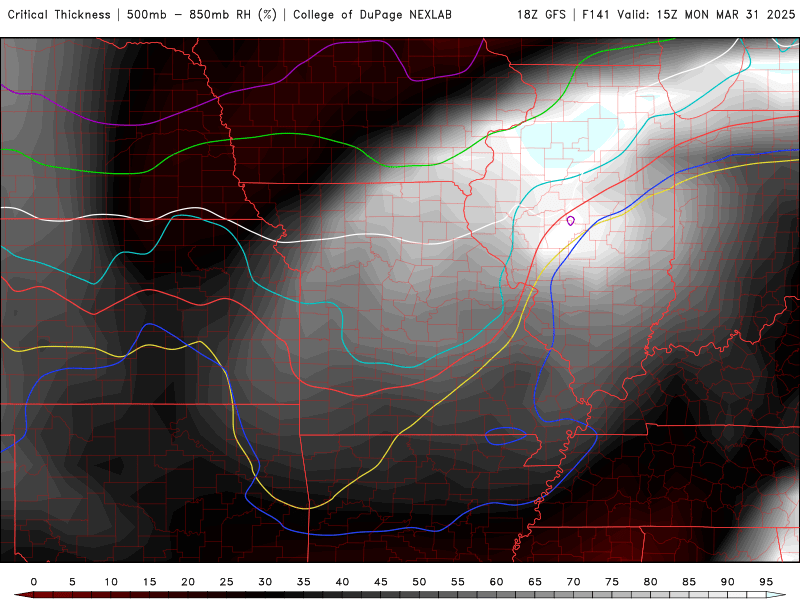This screenshot has width=800, height=600.
Task: Click the colorbar label '70'
Action: pos(573,582)
